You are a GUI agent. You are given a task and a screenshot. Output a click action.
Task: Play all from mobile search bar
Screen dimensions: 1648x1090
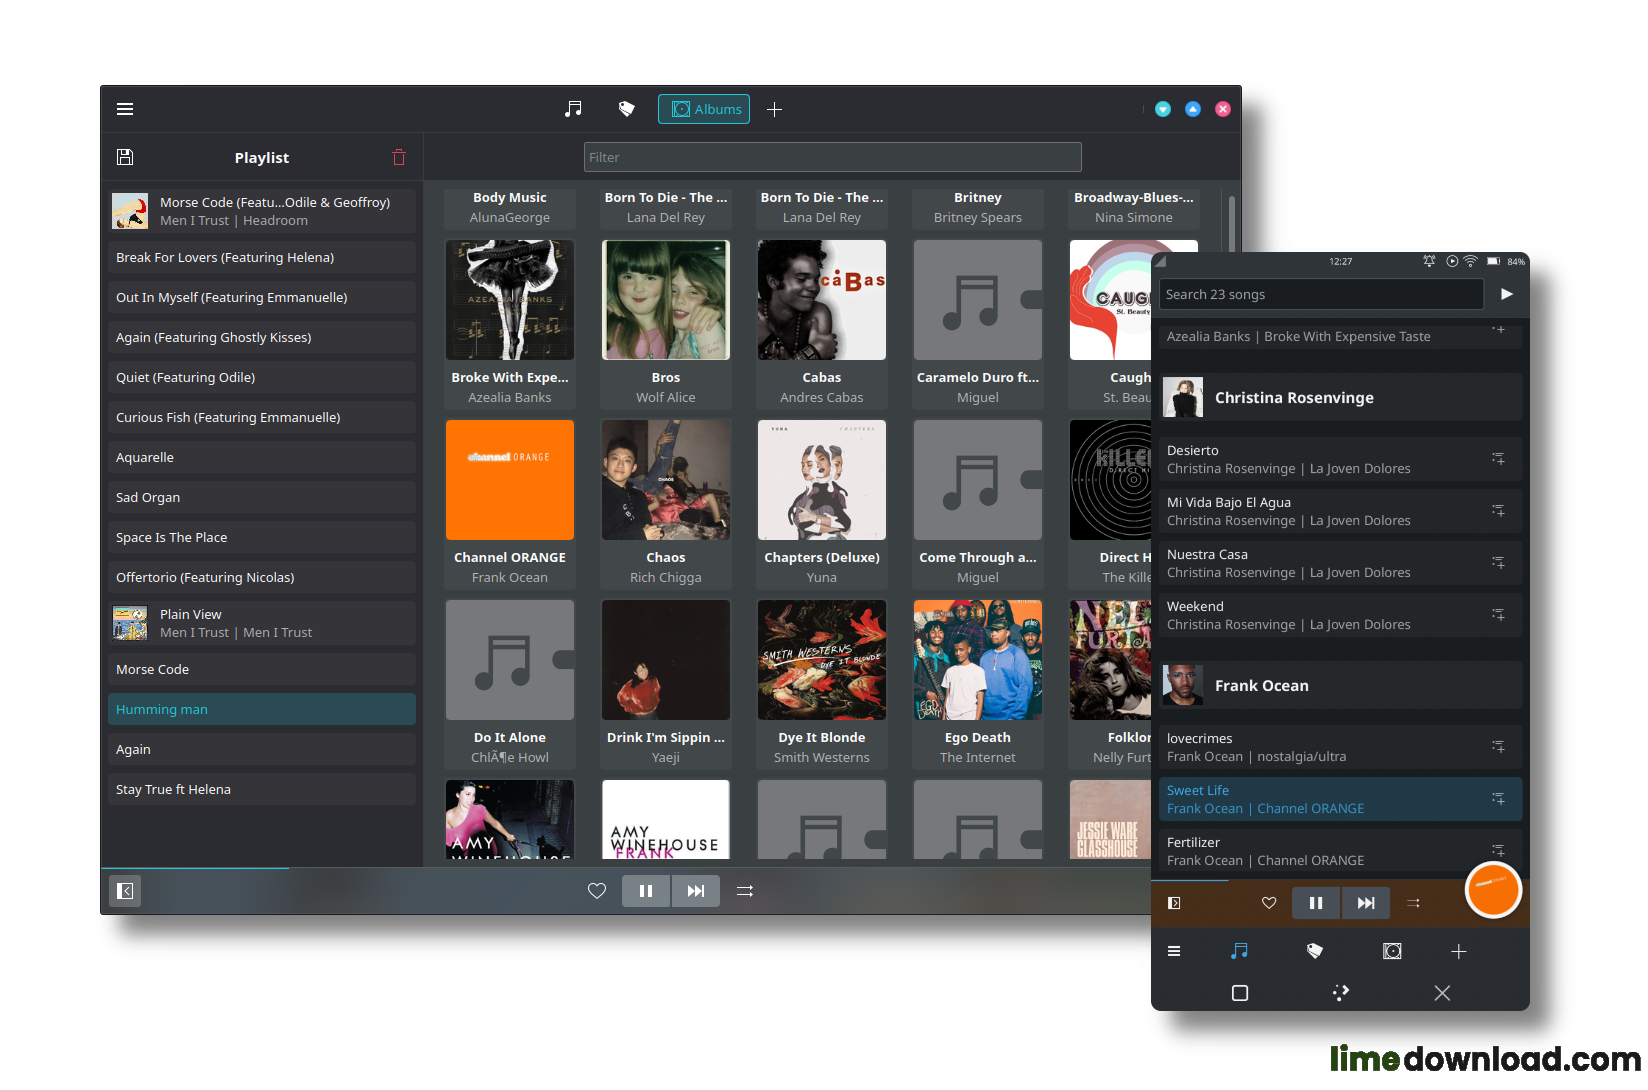[1506, 294]
